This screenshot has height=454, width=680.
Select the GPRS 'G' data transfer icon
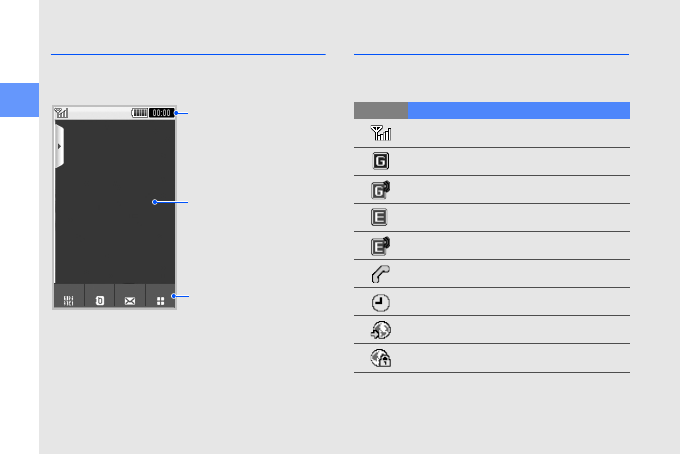pos(381,189)
